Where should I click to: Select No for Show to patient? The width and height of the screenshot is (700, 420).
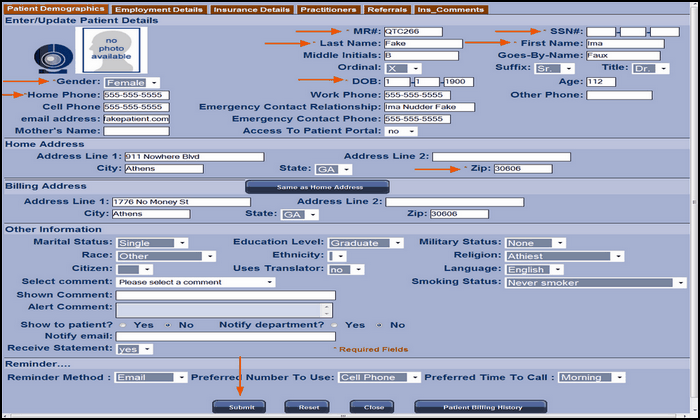[166, 325]
